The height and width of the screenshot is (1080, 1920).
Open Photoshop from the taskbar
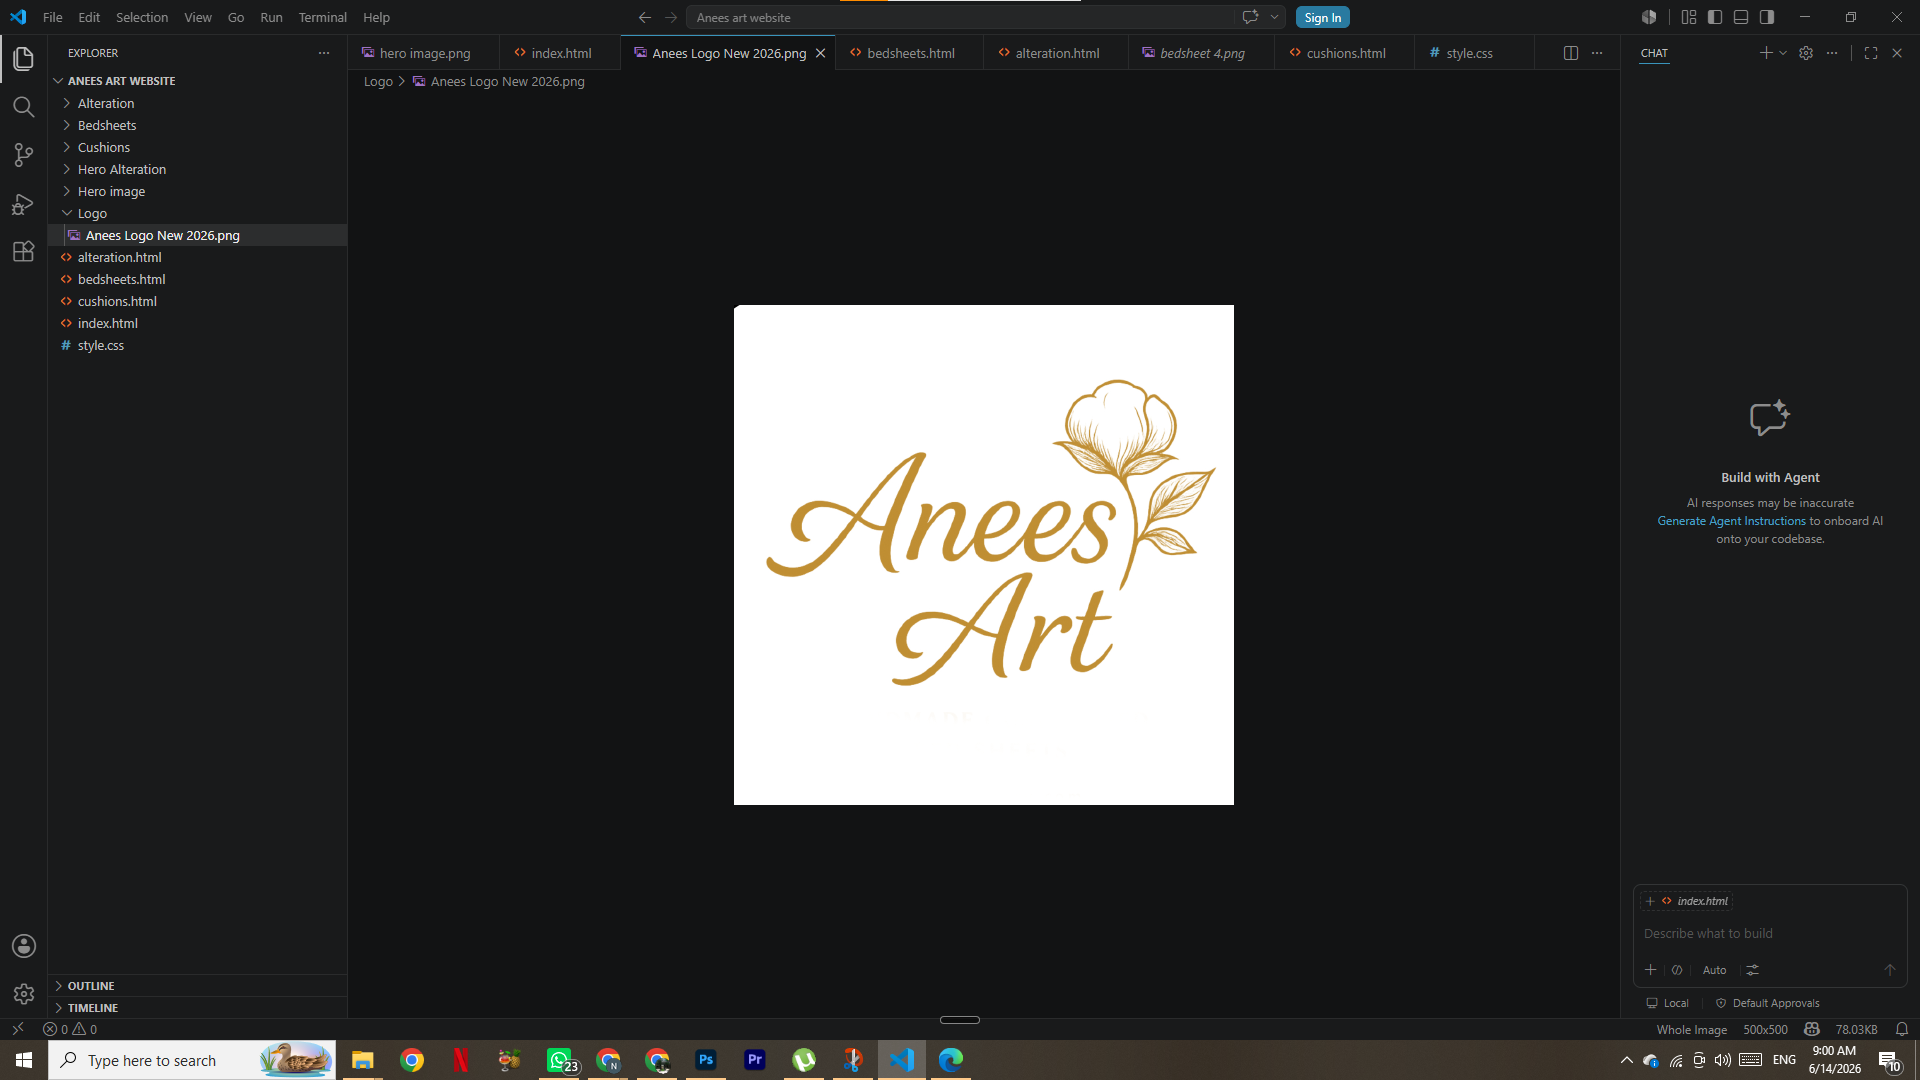pos(706,1059)
